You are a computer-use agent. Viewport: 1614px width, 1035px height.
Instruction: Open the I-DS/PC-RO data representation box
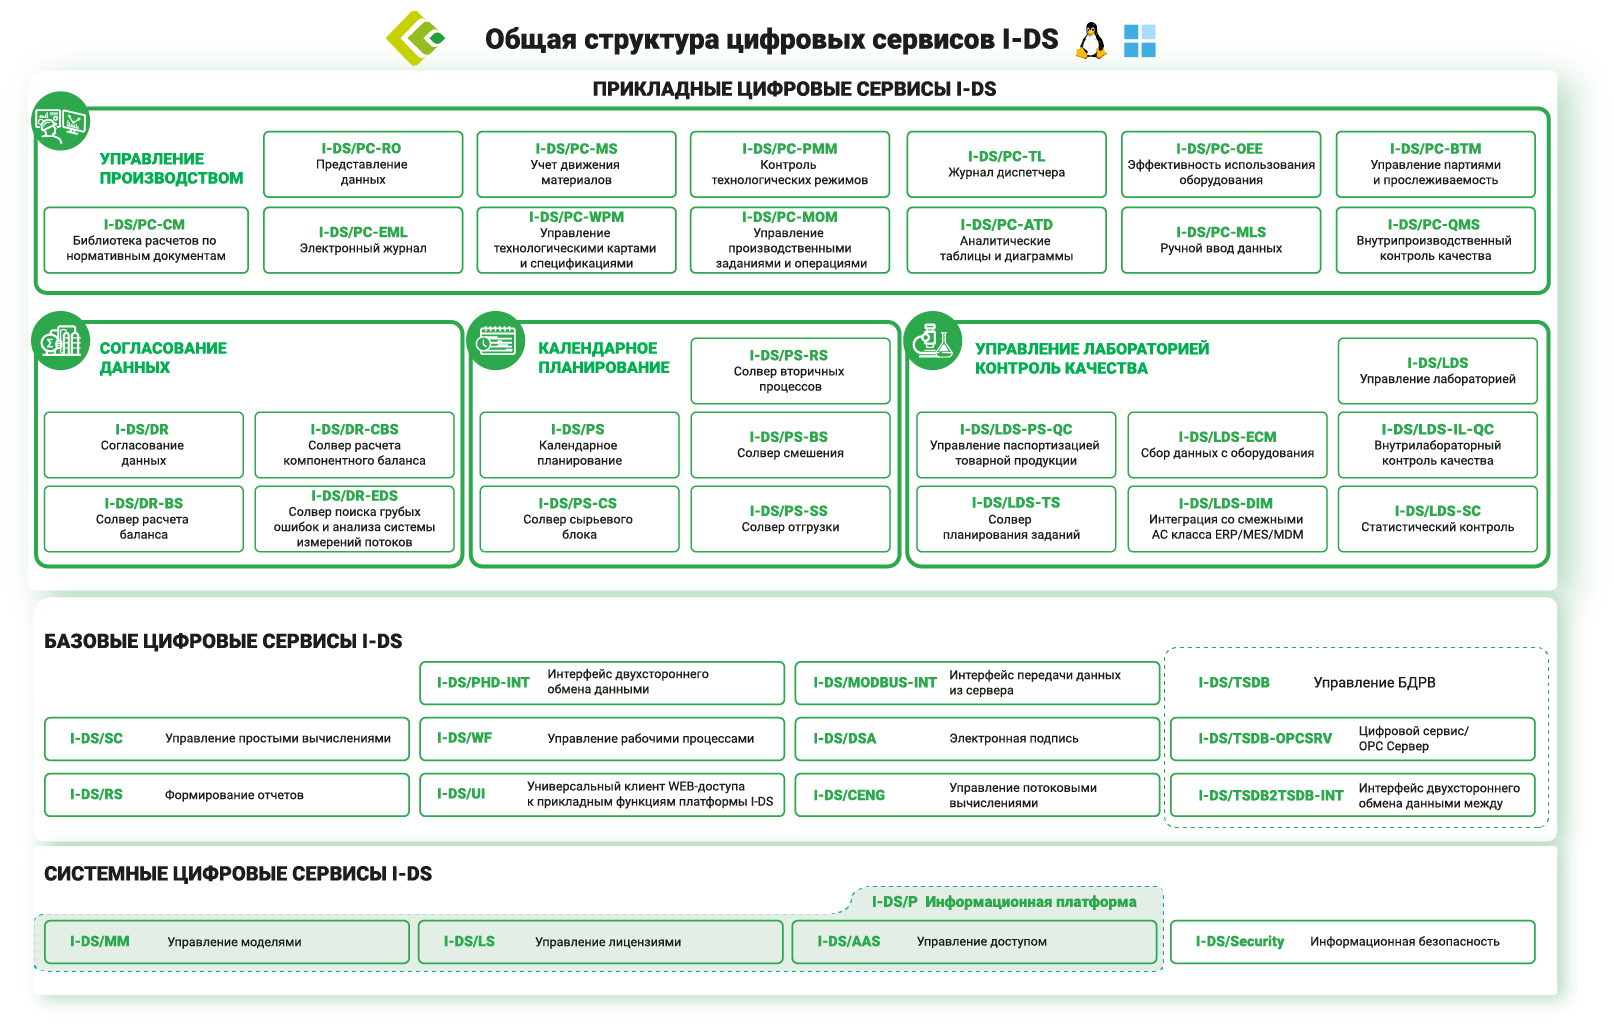(x=363, y=164)
